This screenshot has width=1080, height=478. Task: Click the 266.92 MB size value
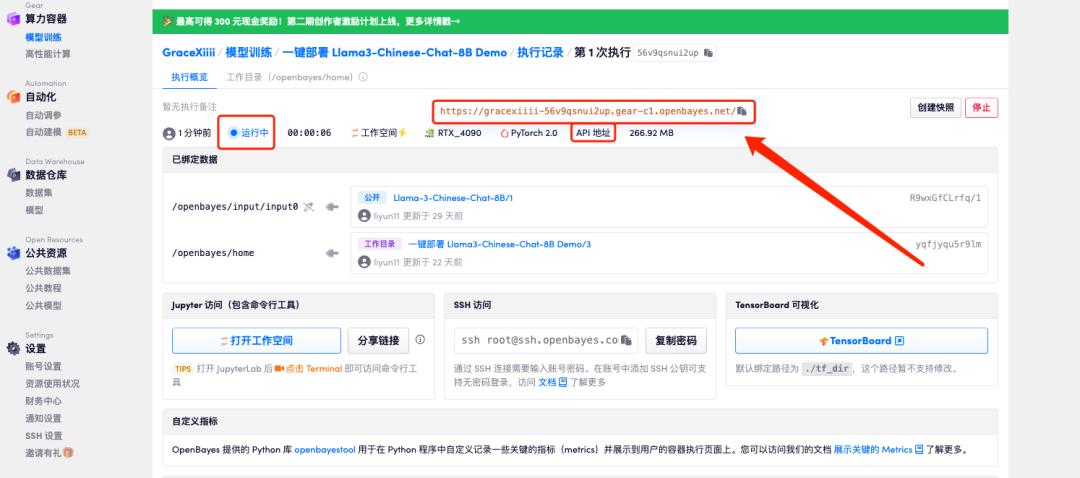[652, 133]
